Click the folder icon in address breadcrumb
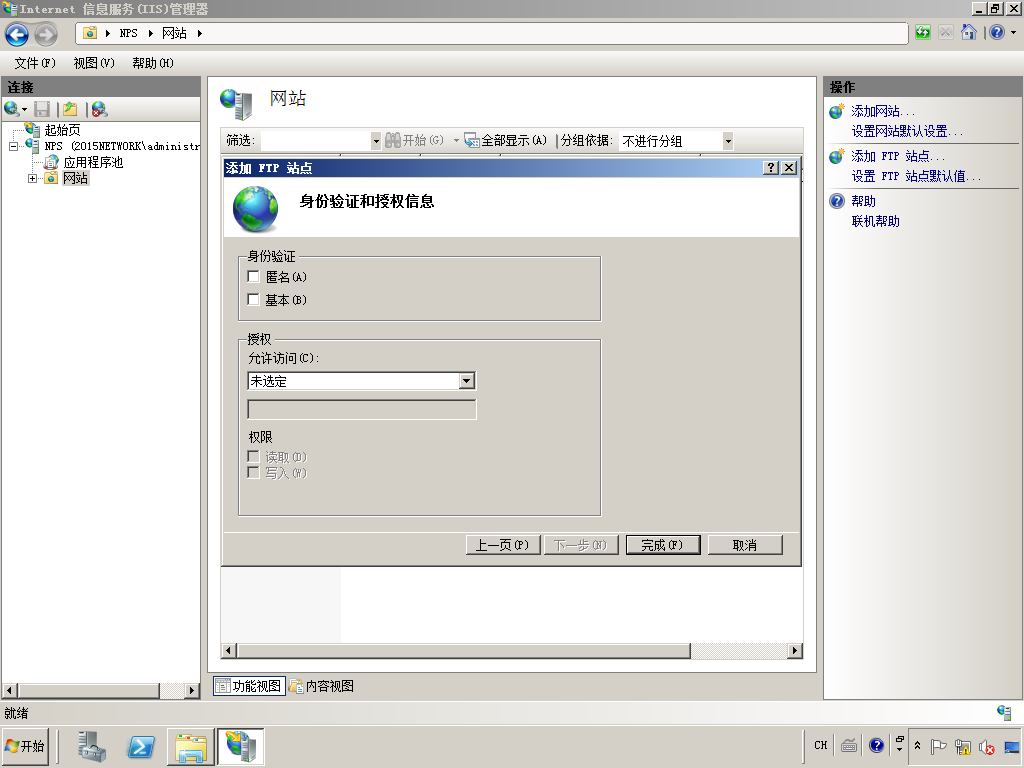 [91, 33]
